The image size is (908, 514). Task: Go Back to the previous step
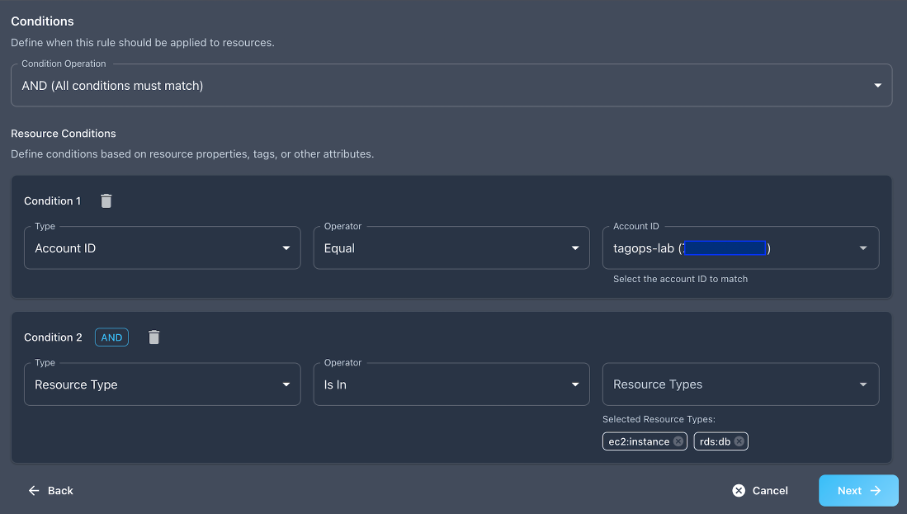coord(51,490)
